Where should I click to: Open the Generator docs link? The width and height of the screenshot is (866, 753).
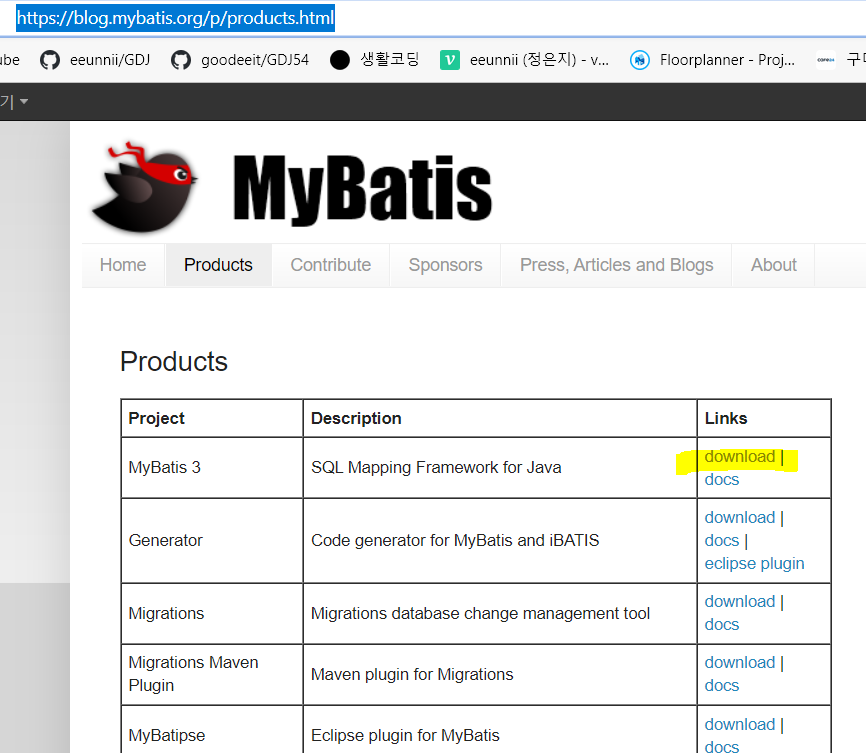pos(721,540)
